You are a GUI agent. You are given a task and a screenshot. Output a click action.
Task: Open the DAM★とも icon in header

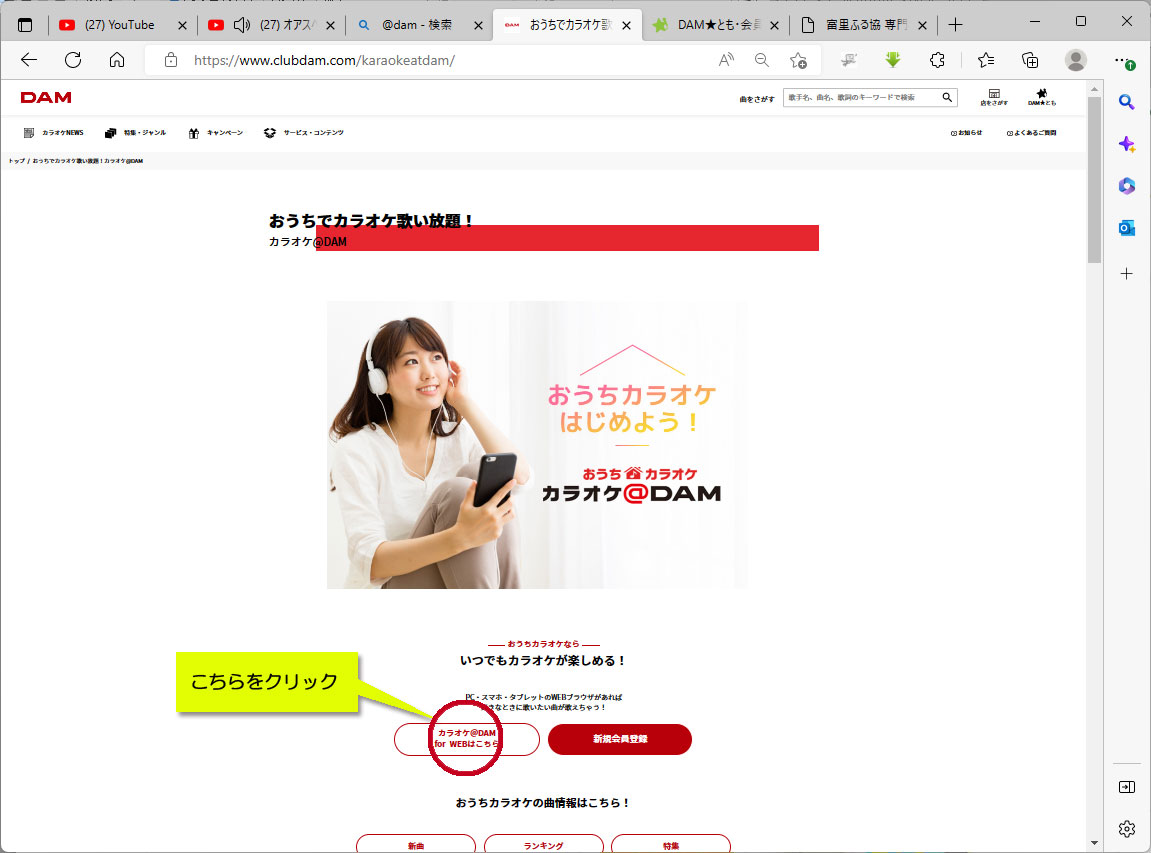coord(1042,97)
